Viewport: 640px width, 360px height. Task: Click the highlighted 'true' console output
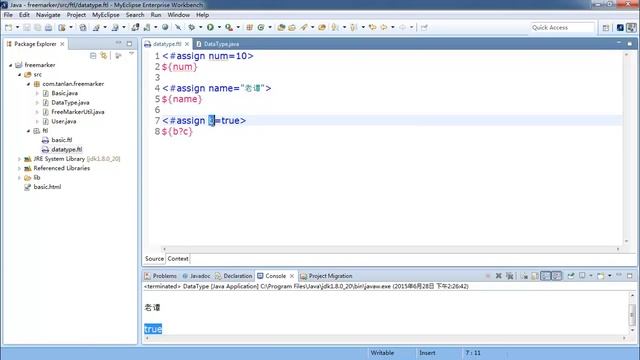point(153,329)
